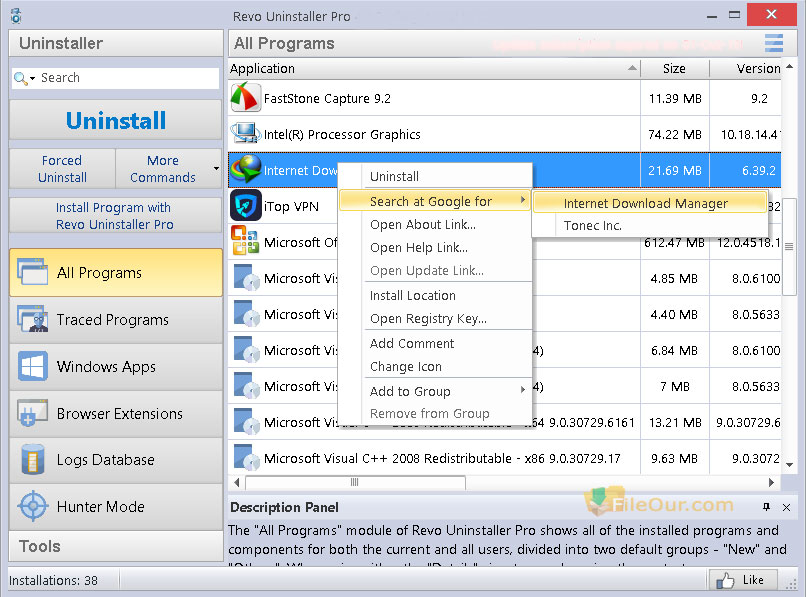Open the search options dropdown arrow
This screenshot has width=806, height=597.
click(x=32, y=79)
